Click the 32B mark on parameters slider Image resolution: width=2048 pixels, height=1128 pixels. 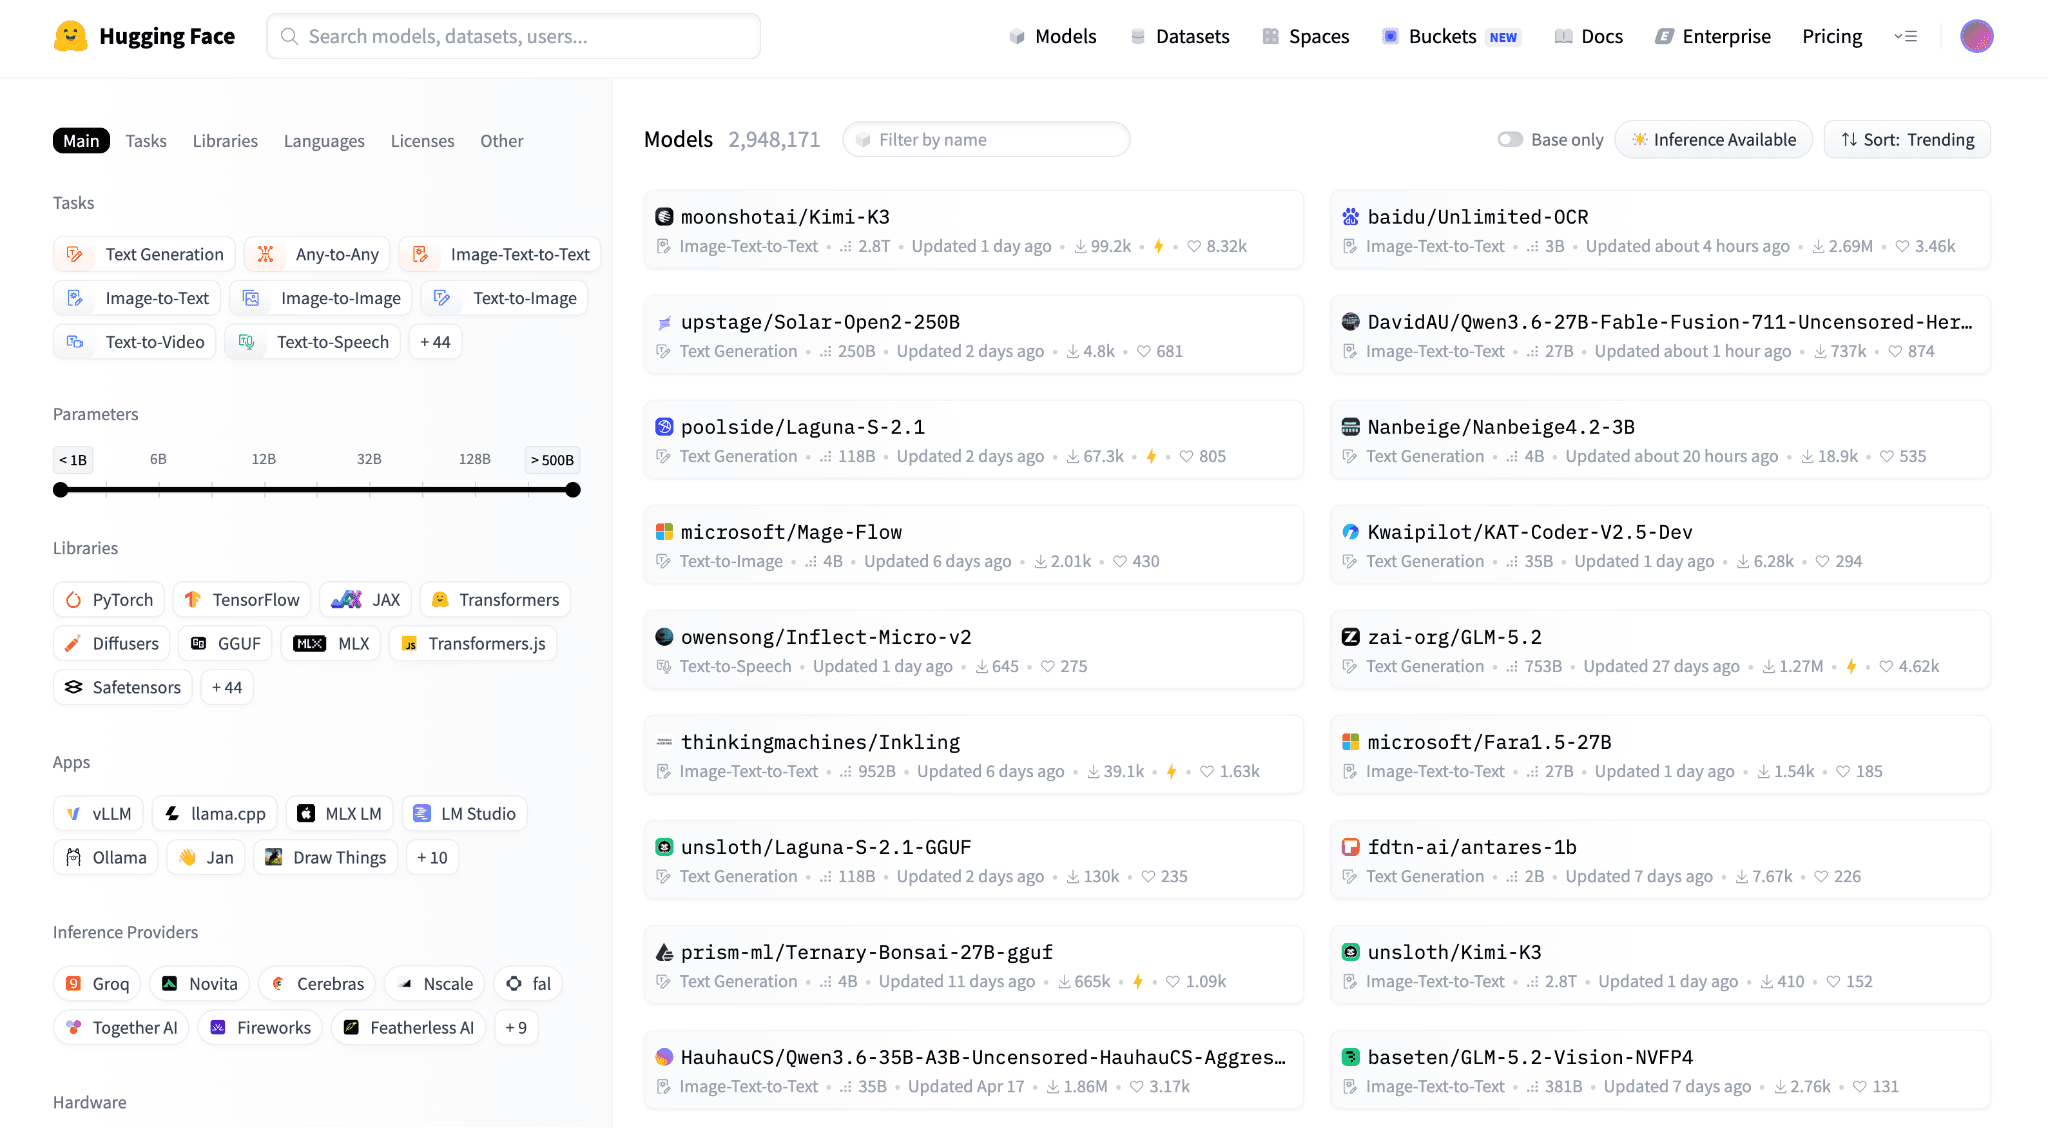(x=369, y=459)
